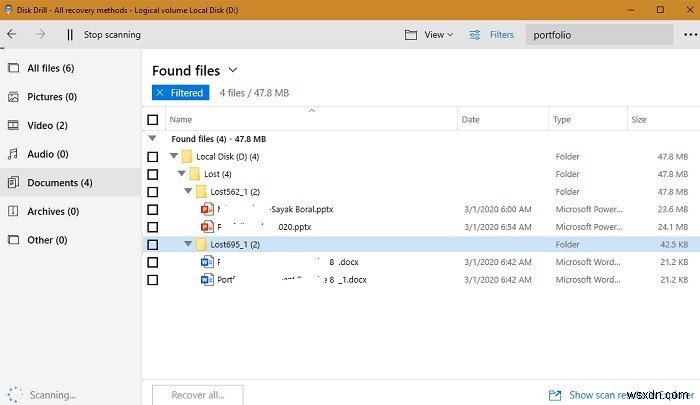Click the Documents pages icon

tap(13, 183)
